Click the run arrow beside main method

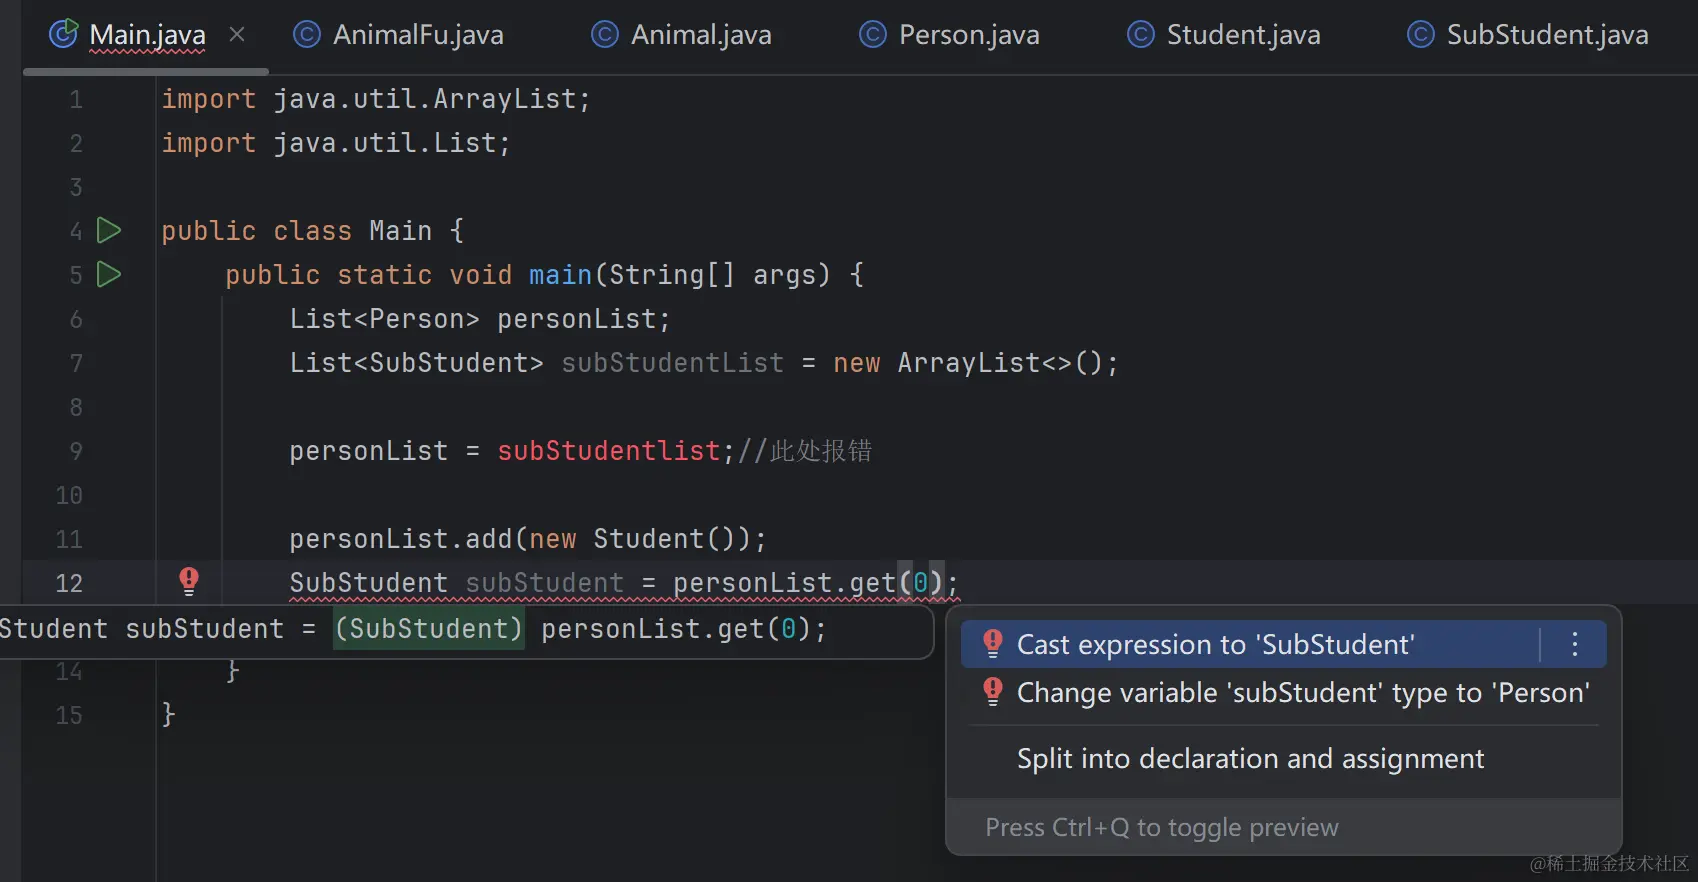tap(109, 274)
